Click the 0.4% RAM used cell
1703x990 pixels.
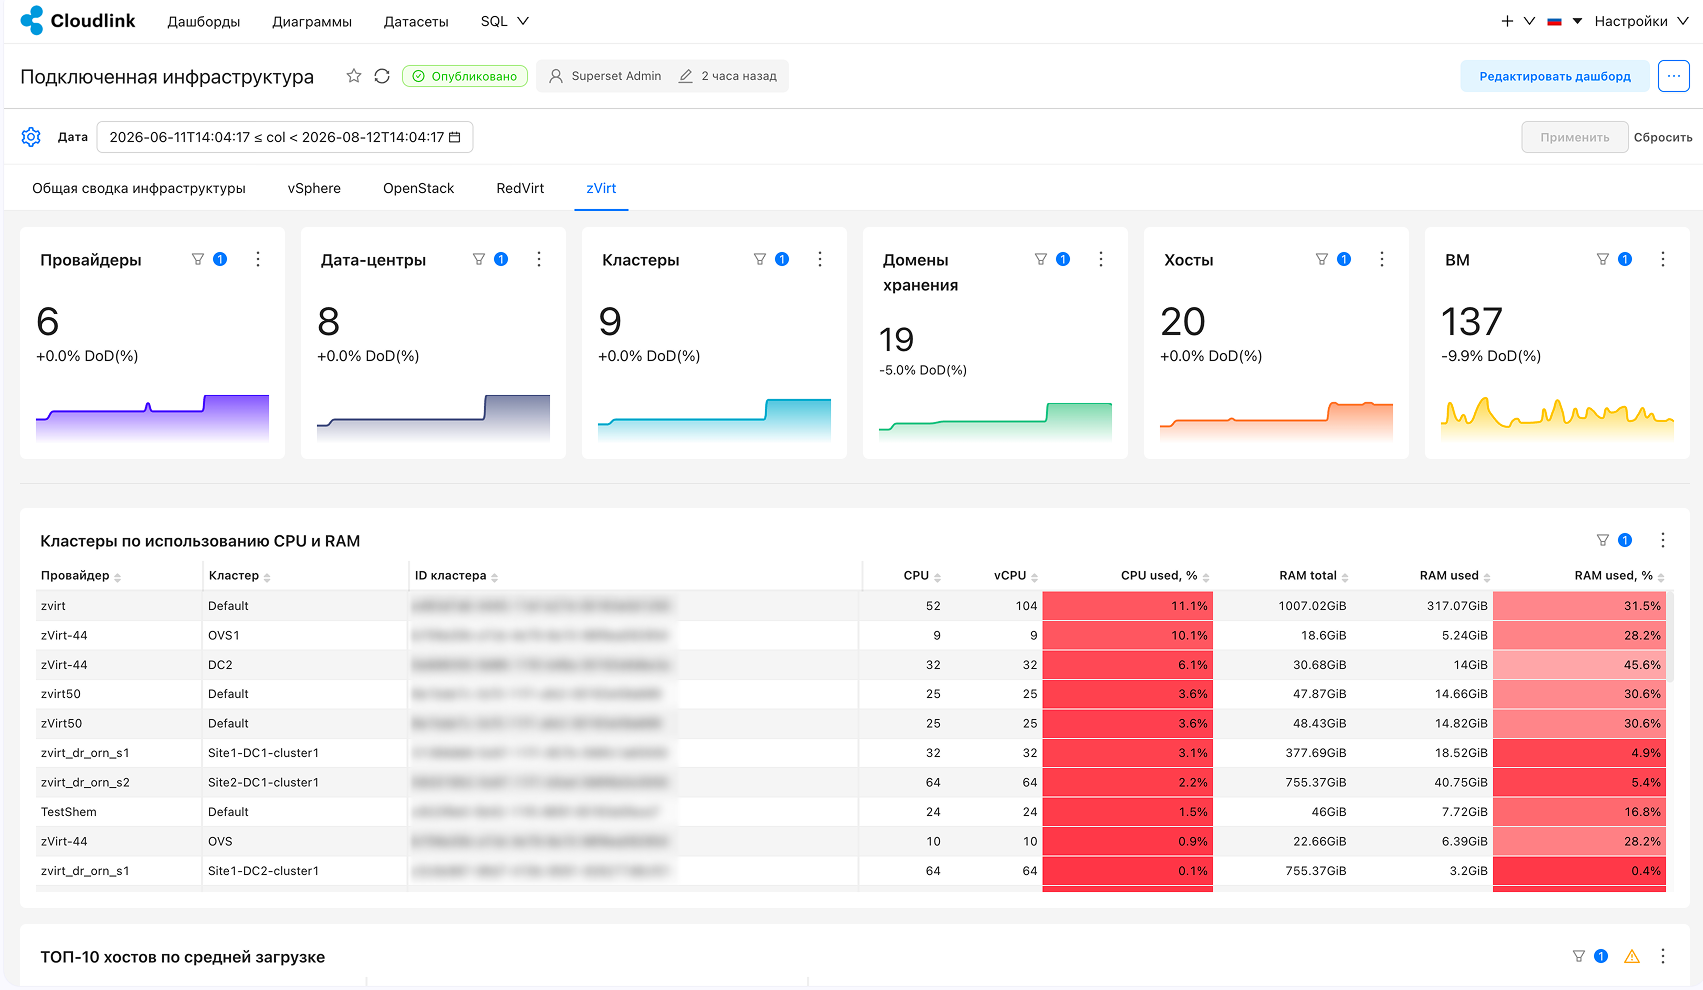click(1579, 871)
